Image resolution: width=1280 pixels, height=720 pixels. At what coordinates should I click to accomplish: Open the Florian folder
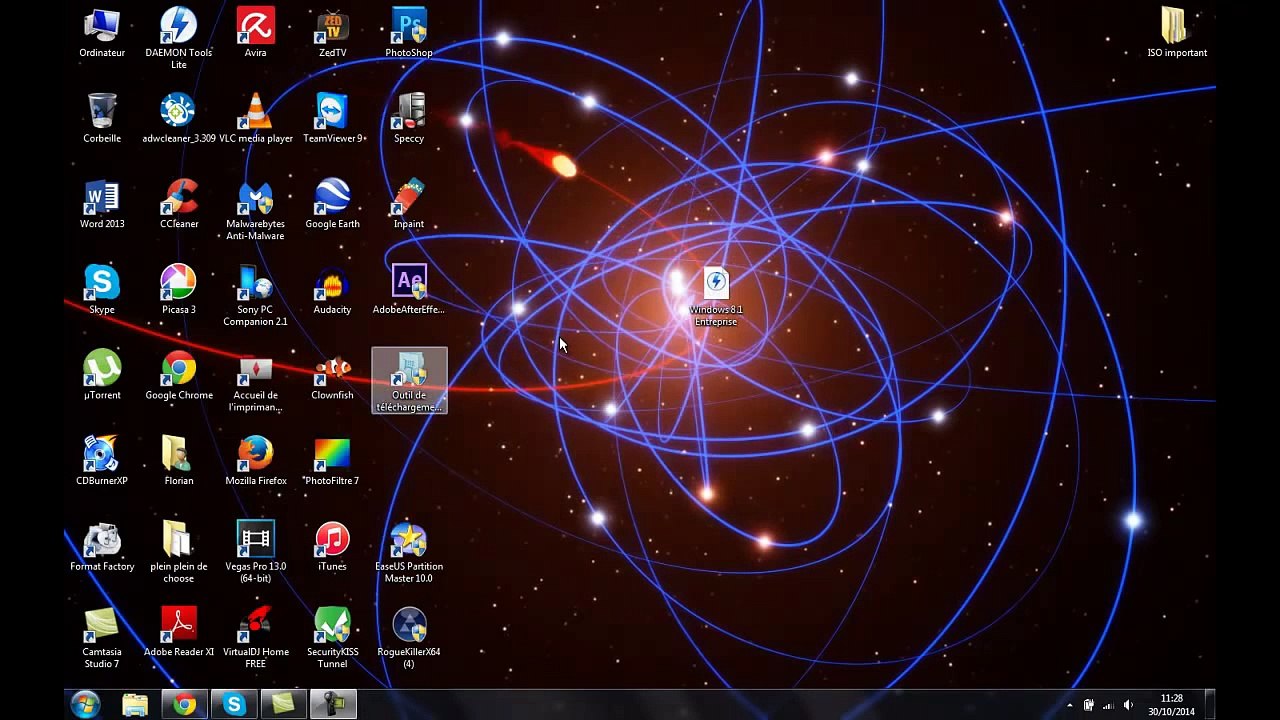pyautogui.click(x=179, y=461)
